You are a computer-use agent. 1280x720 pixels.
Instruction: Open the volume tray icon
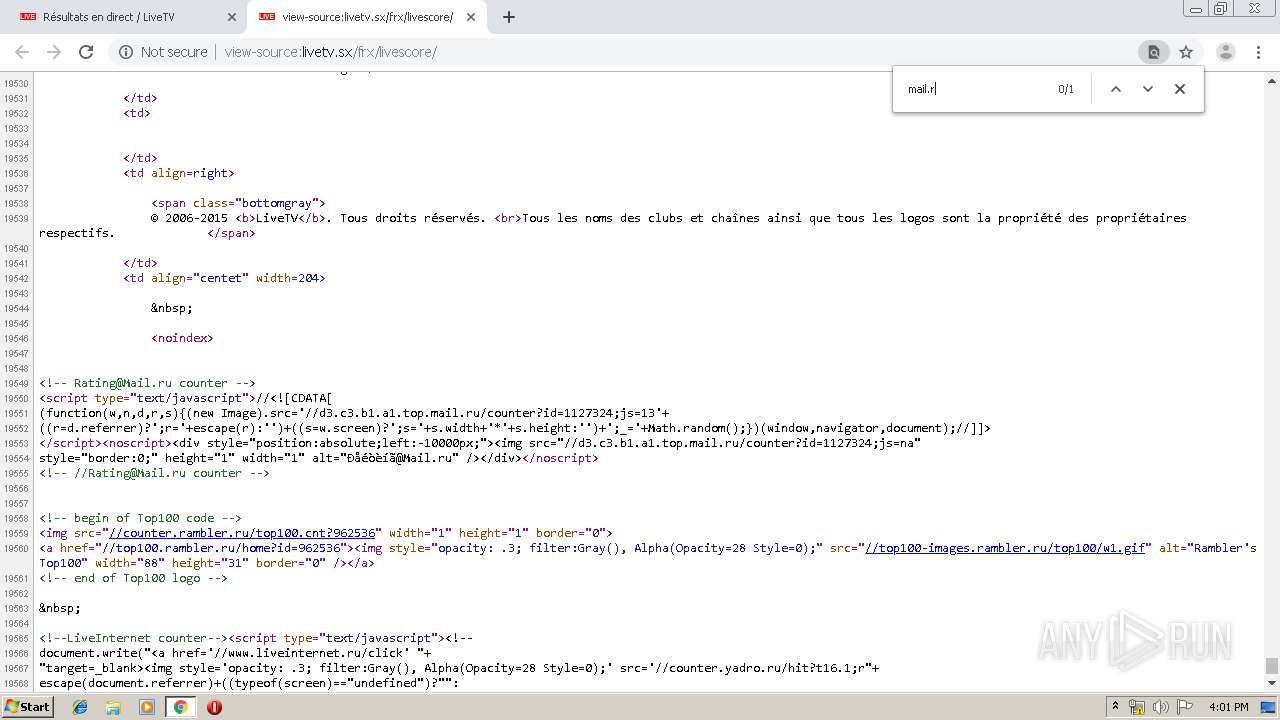click(1163, 707)
